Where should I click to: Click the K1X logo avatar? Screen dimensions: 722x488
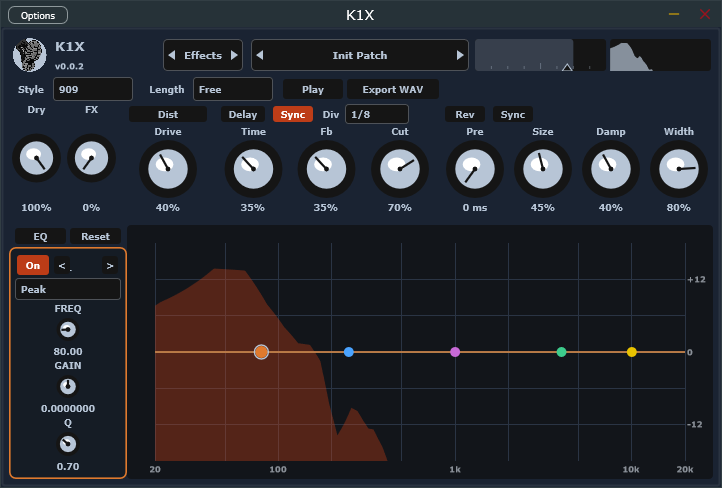click(29, 55)
